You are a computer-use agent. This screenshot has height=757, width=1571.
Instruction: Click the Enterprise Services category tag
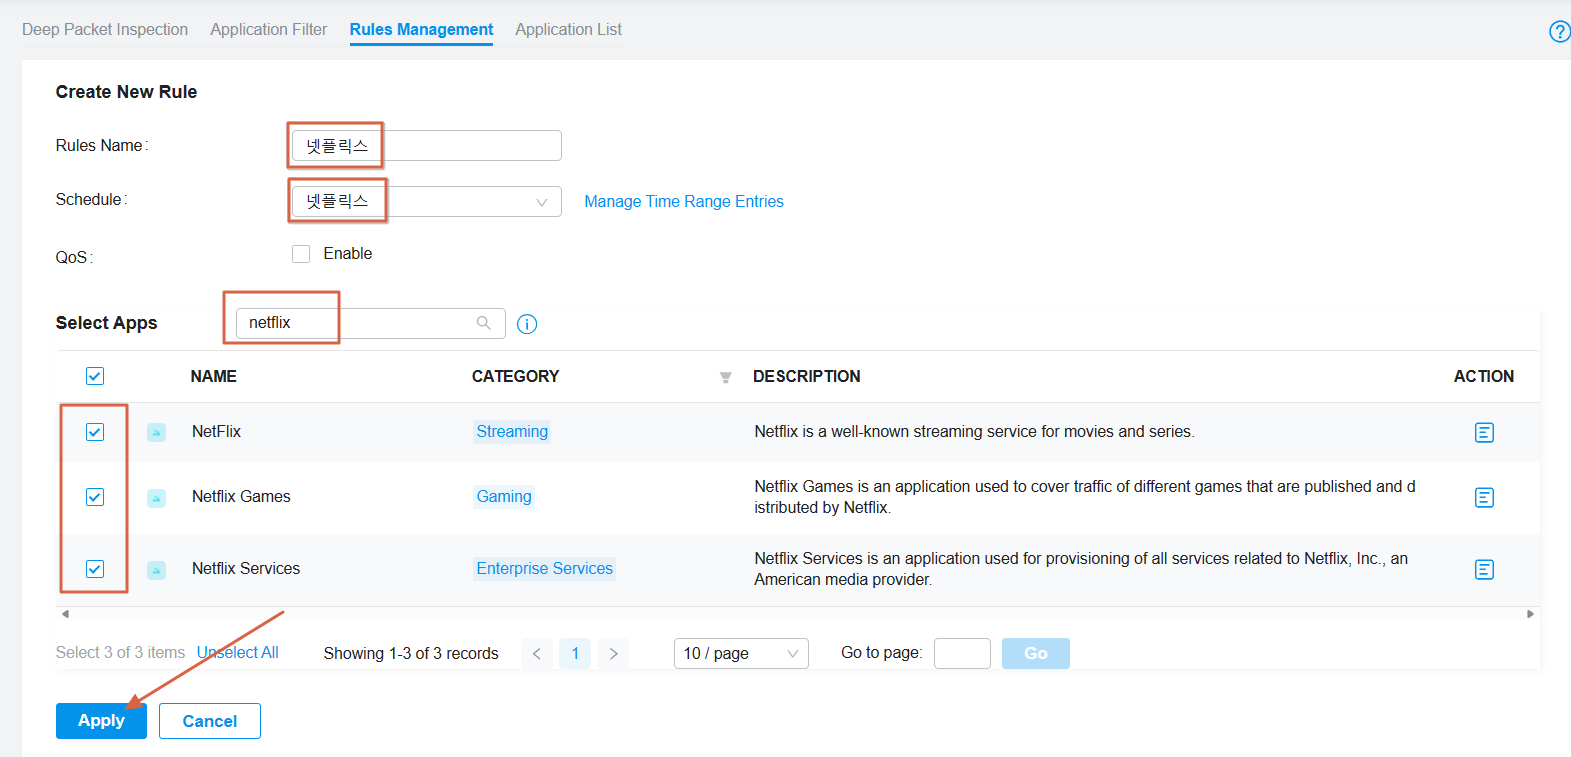pos(544,569)
